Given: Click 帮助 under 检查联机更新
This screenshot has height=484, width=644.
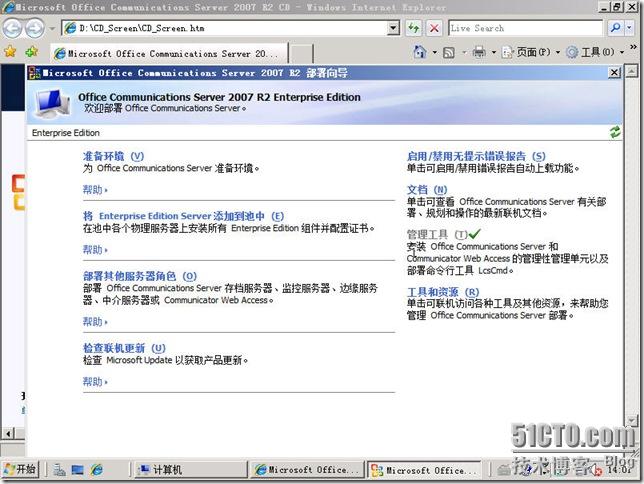Looking at the screenshot, I should (x=95, y=382).
